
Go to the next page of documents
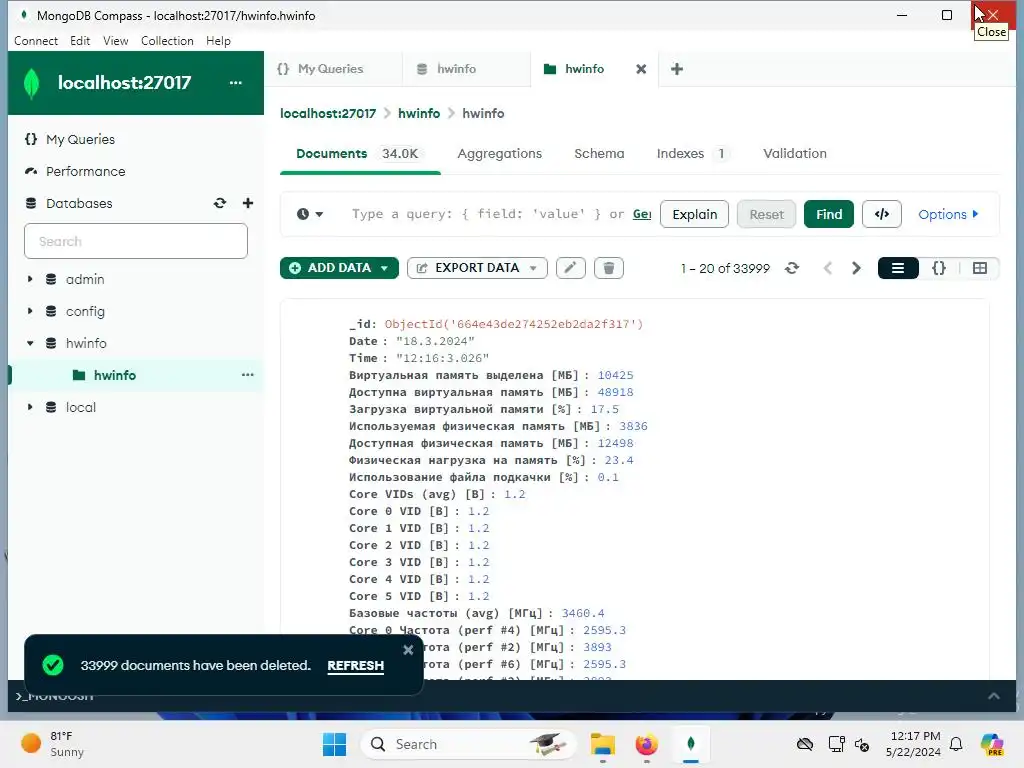(856, 268)
